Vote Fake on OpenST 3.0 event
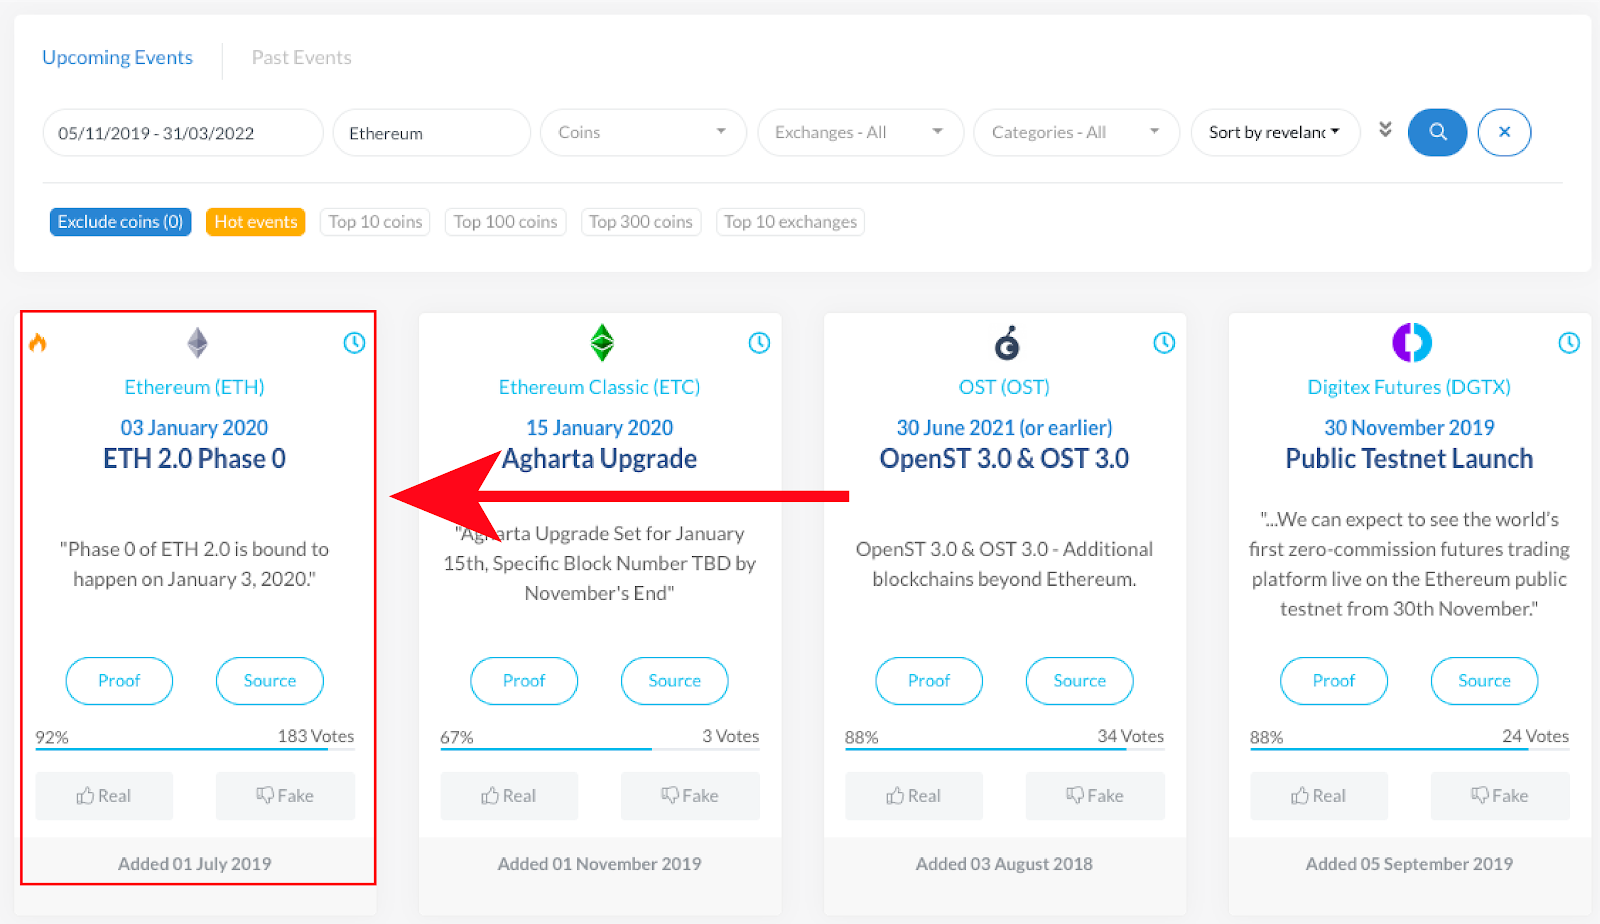 [1095, 796]
